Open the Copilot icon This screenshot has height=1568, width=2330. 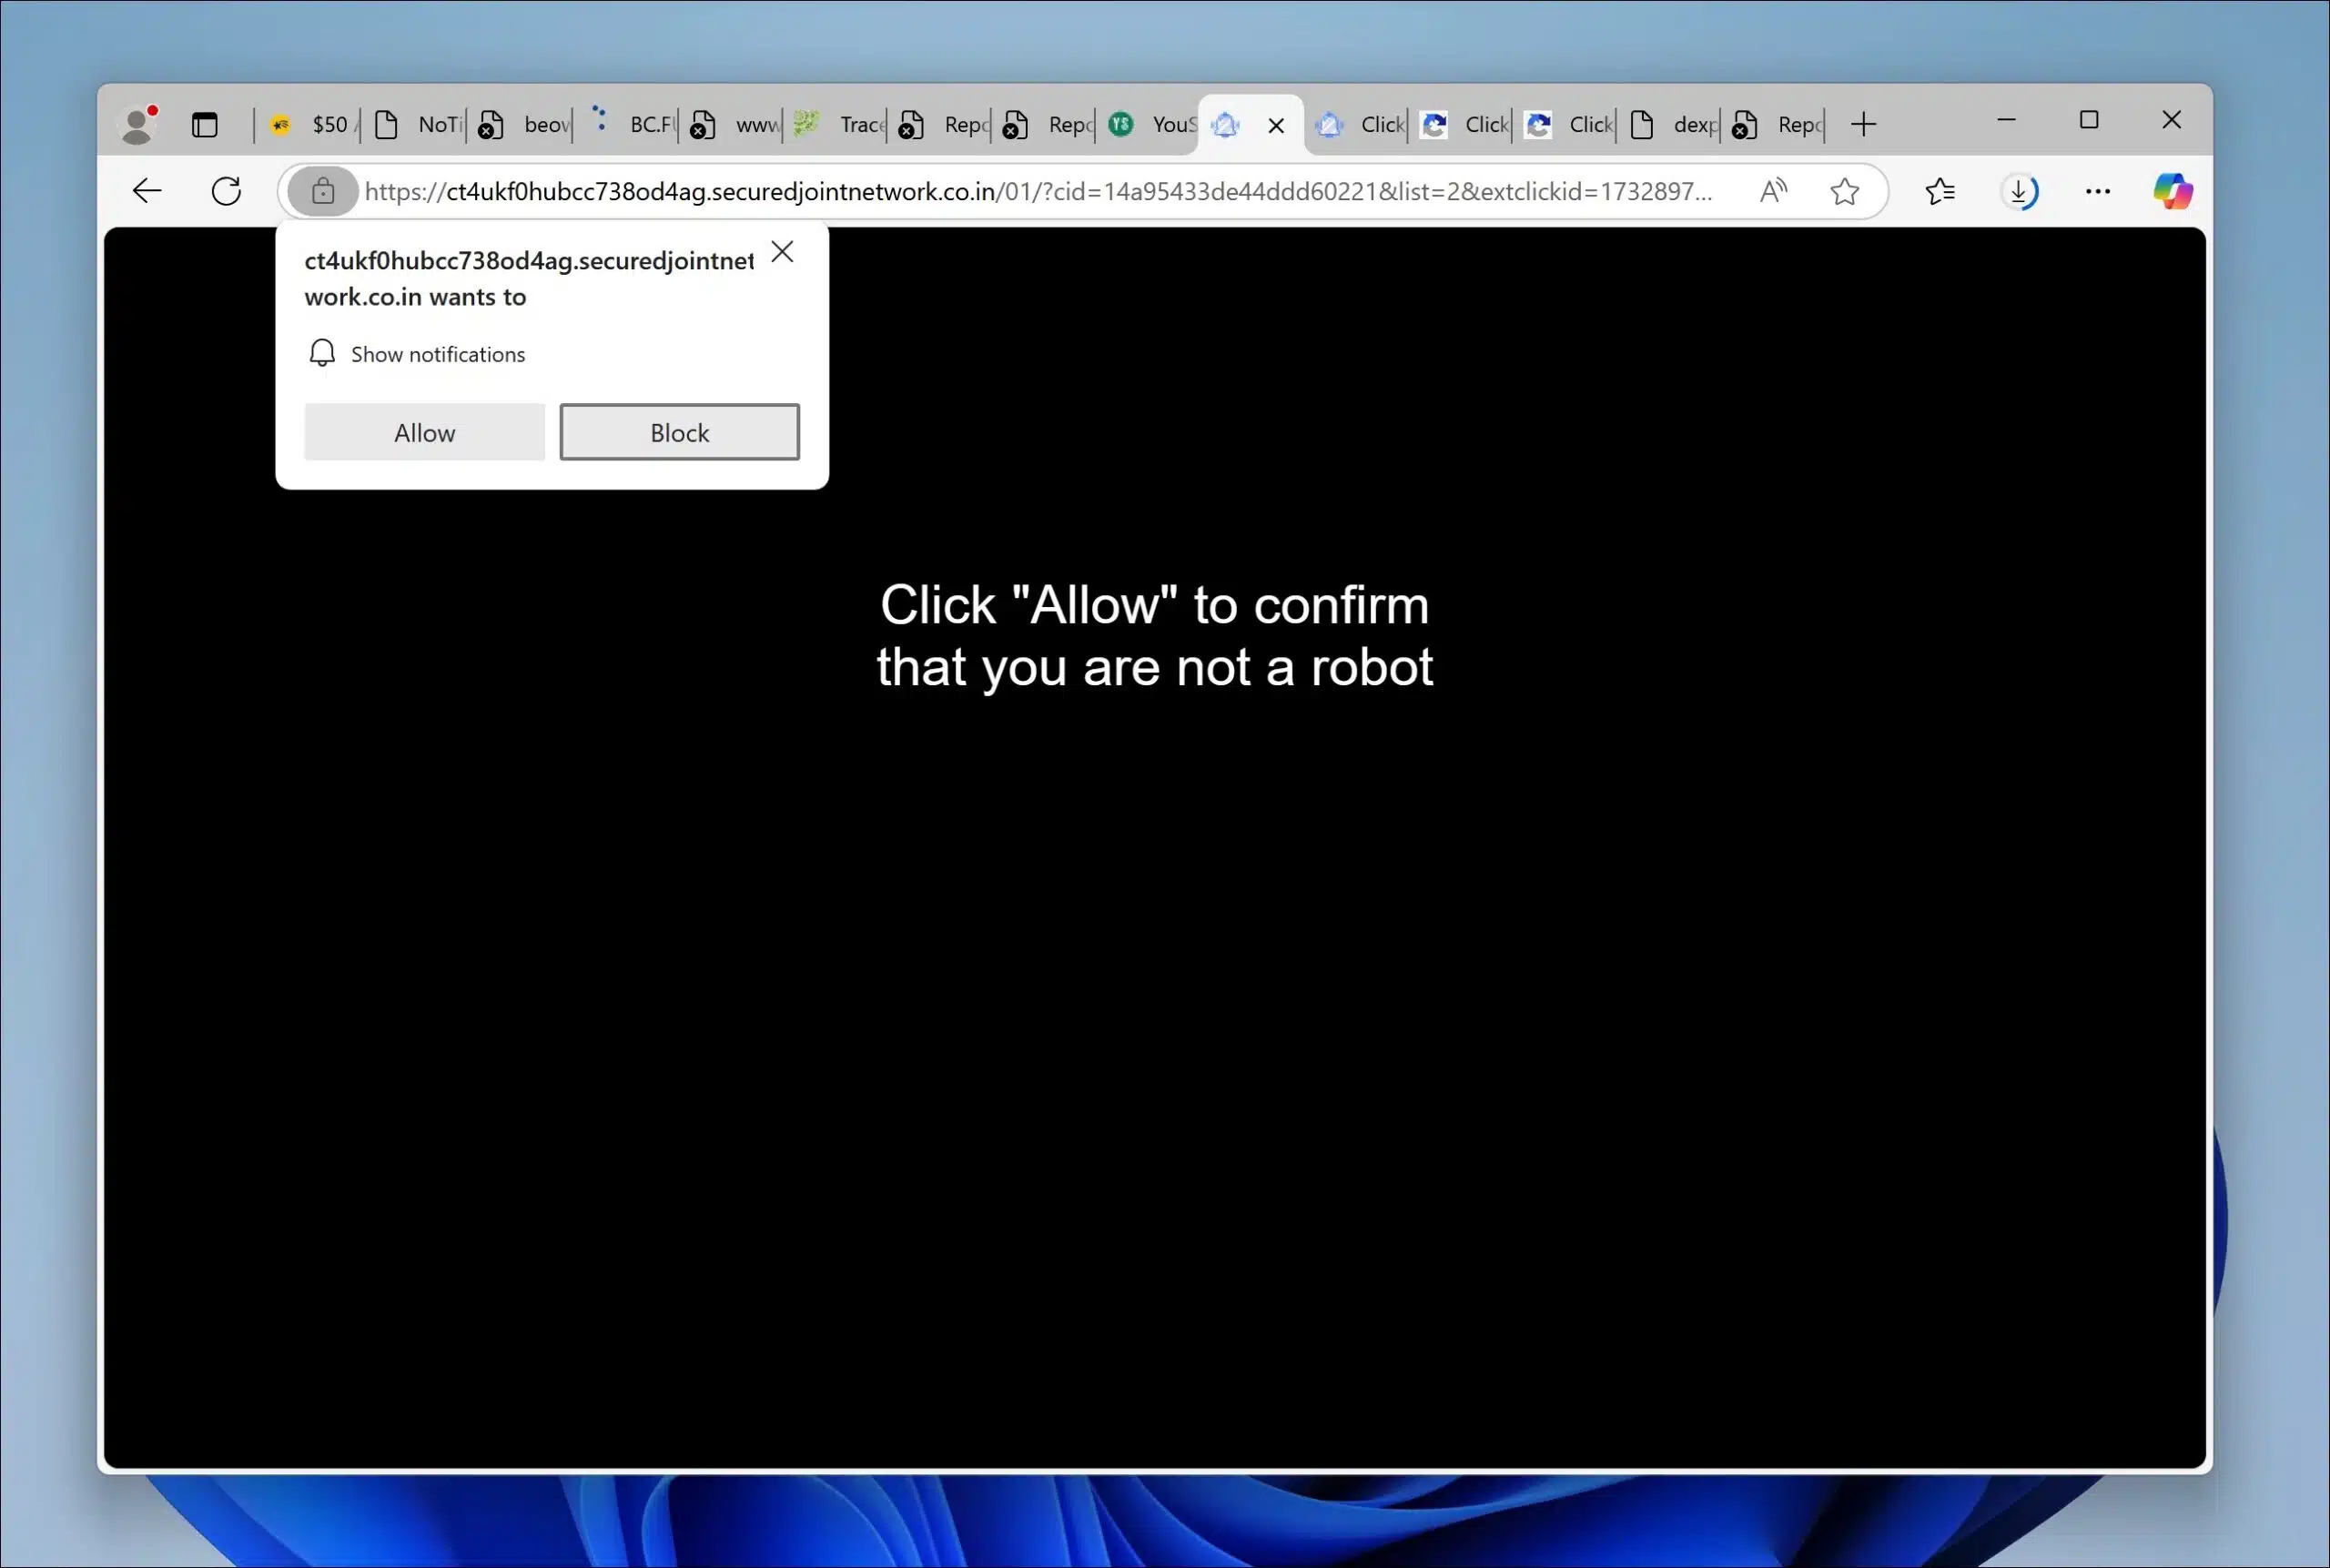coord(2172,191)
